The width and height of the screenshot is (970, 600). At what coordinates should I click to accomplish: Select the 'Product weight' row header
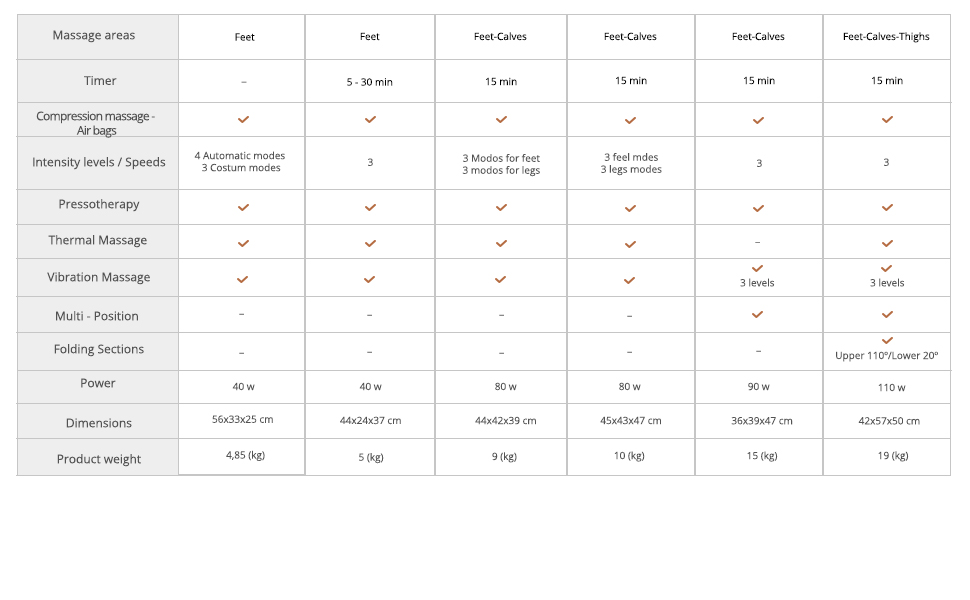(99, 459)
